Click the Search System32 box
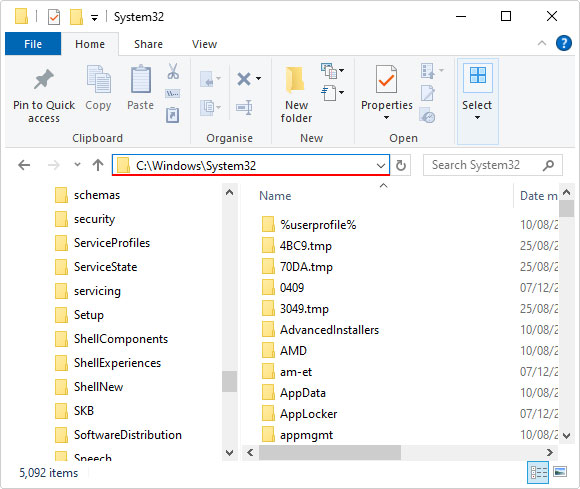This screenshot has width=580, height=489. click(x=493, y=165)
